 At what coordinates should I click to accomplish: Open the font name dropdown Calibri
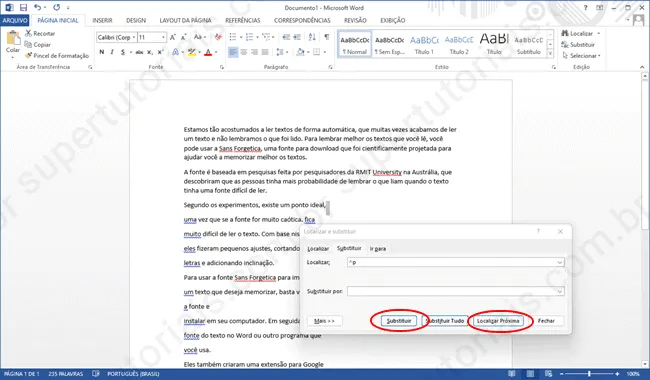tap(133, 37)
